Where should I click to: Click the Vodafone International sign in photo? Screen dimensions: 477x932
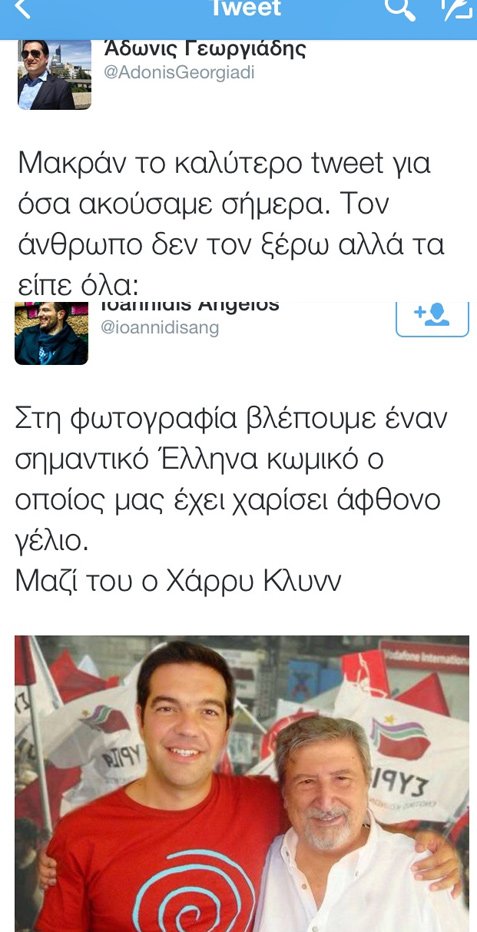(424, 657)
